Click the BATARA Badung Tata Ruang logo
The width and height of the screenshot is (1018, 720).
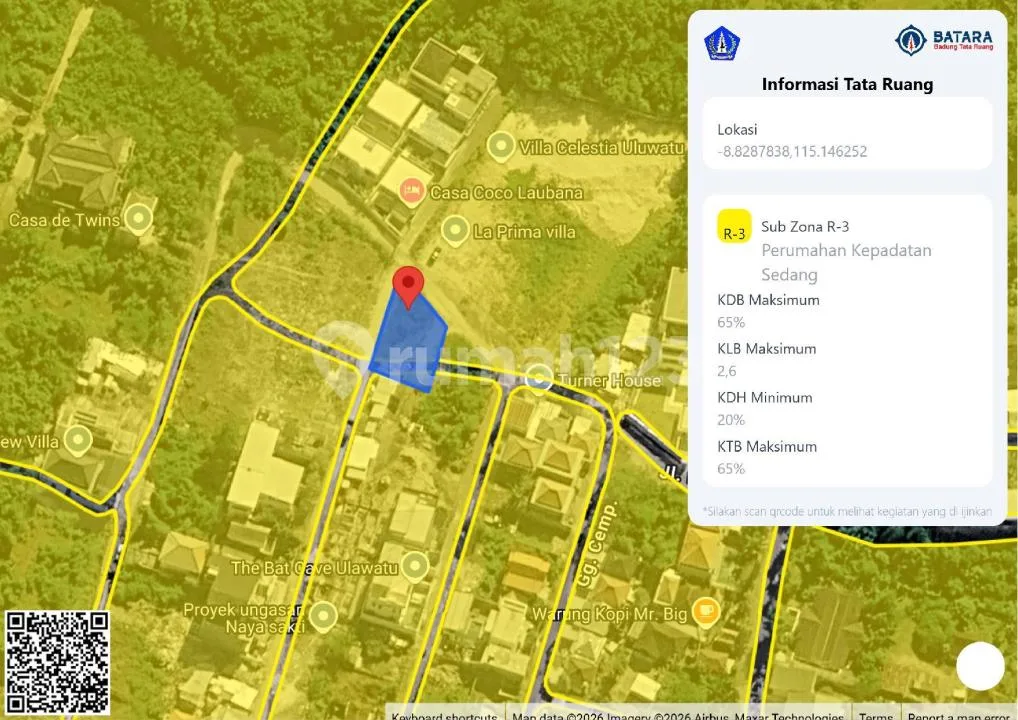[x=944, y=41]
